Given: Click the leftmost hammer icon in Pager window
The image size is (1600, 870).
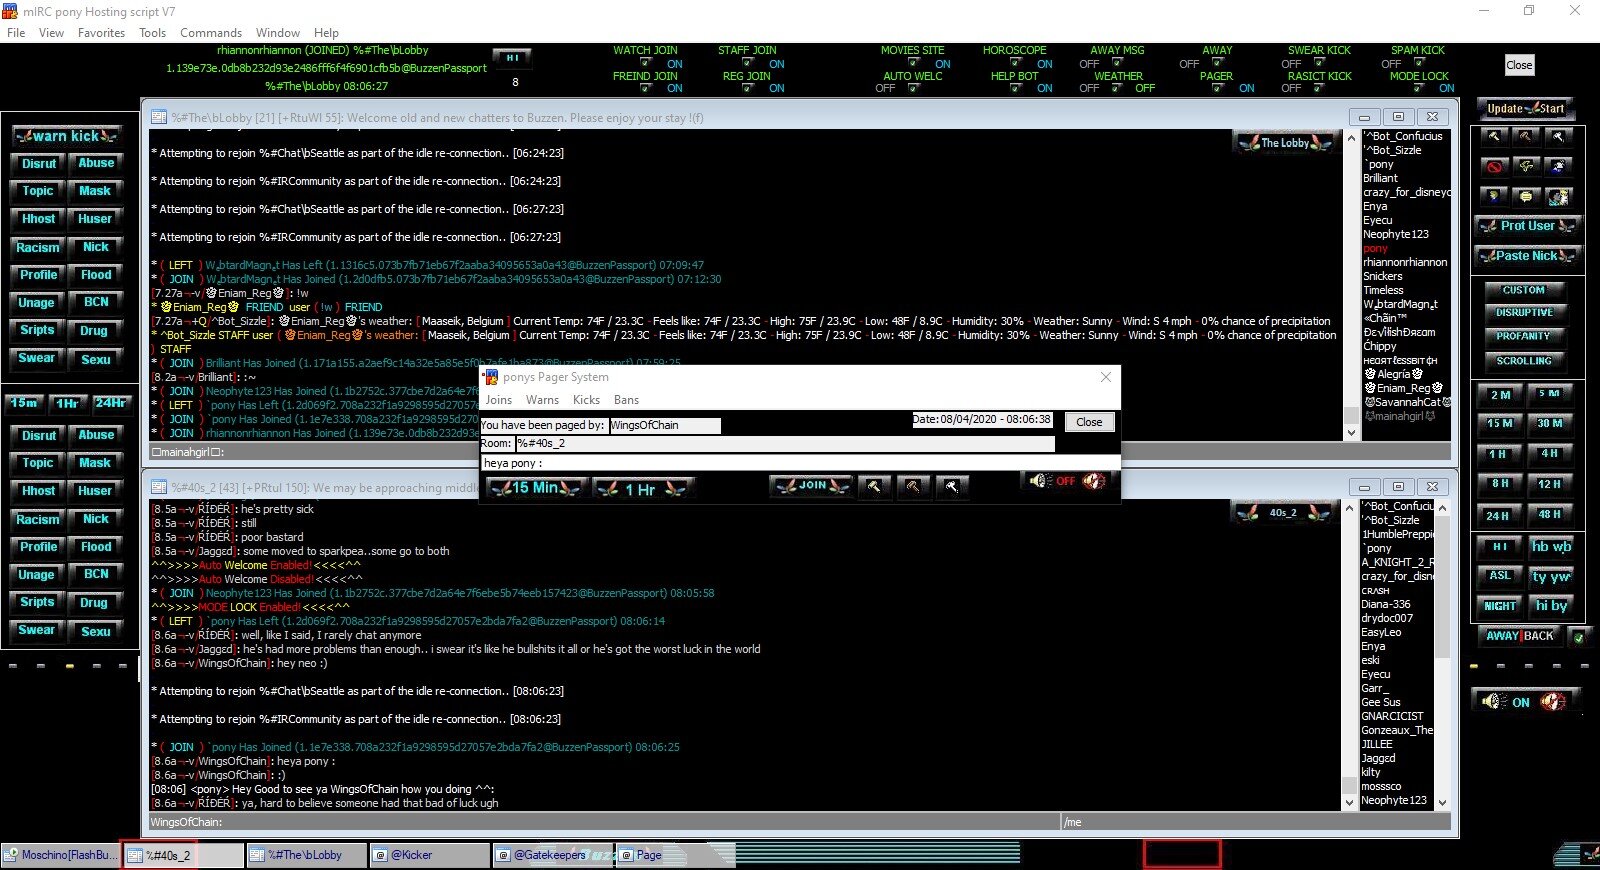Looking at the screenshot, I should click(x=874, y=486).
